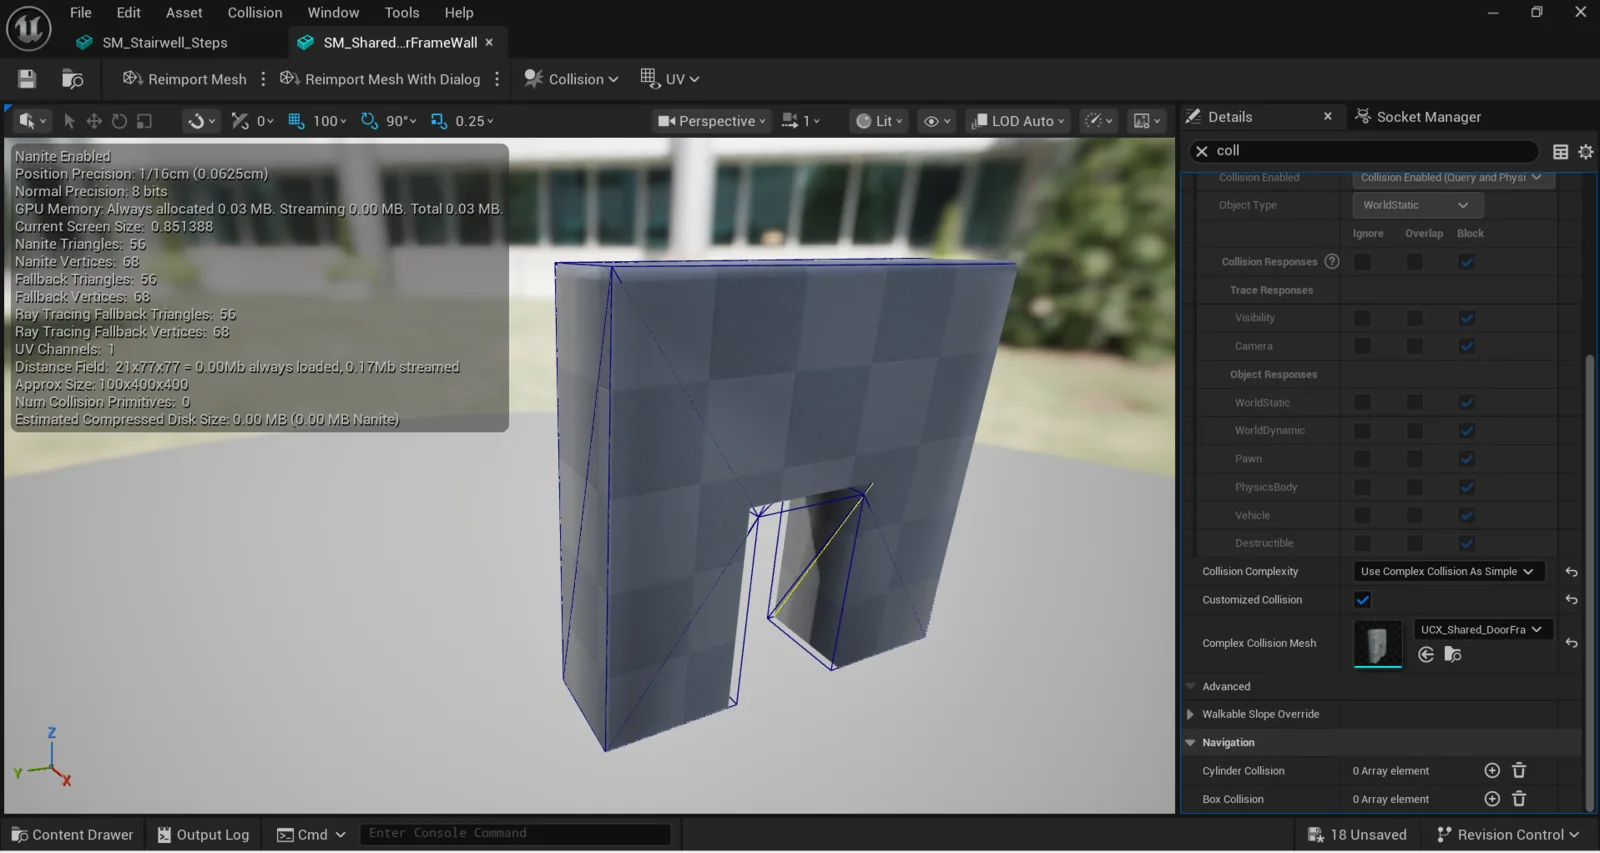Viewport: 1600px width, 853px height.
Task: Toggle rotation snap icon next to 90°
Action: (x=369, y=121)
